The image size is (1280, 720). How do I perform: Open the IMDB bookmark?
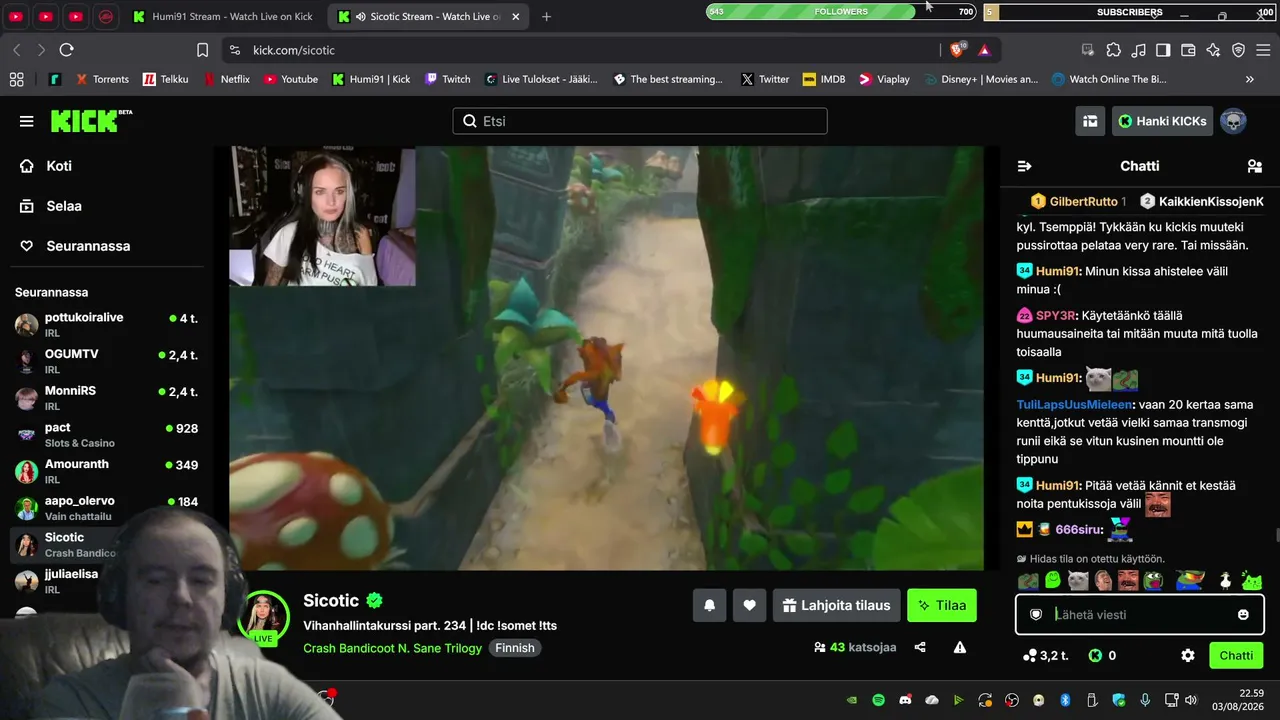pos(824,79)
